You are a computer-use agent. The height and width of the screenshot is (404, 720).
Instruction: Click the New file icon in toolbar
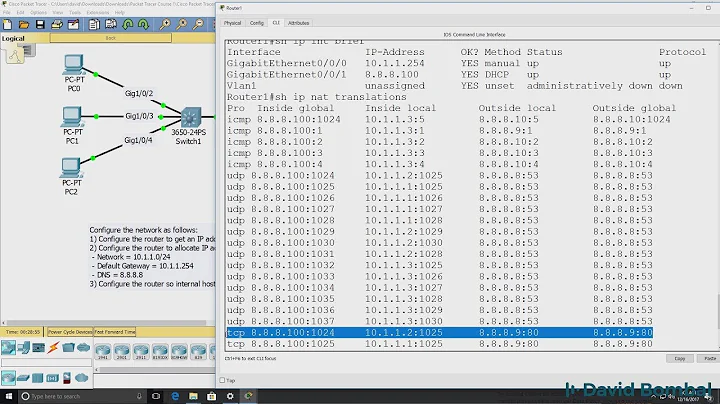pyautogui.click(x=7, y=24)
